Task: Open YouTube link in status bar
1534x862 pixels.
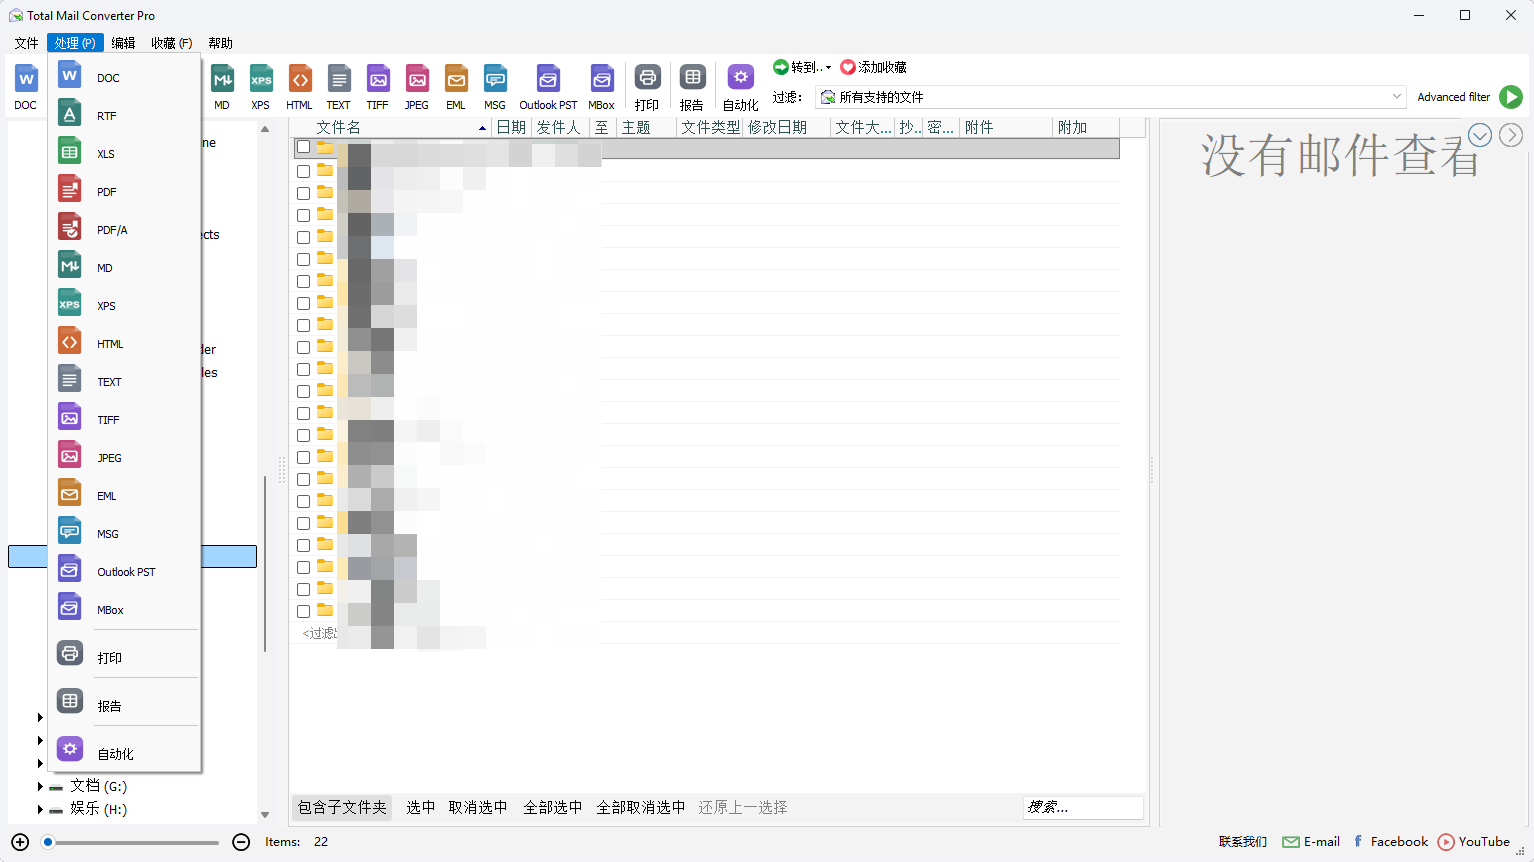Action: point(1474,842)
